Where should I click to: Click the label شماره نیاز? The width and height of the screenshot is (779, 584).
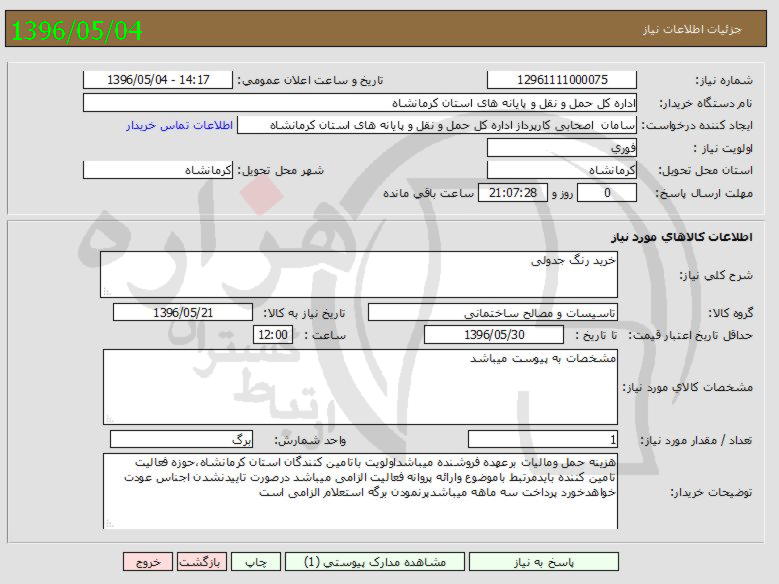(x=724, y=81)
